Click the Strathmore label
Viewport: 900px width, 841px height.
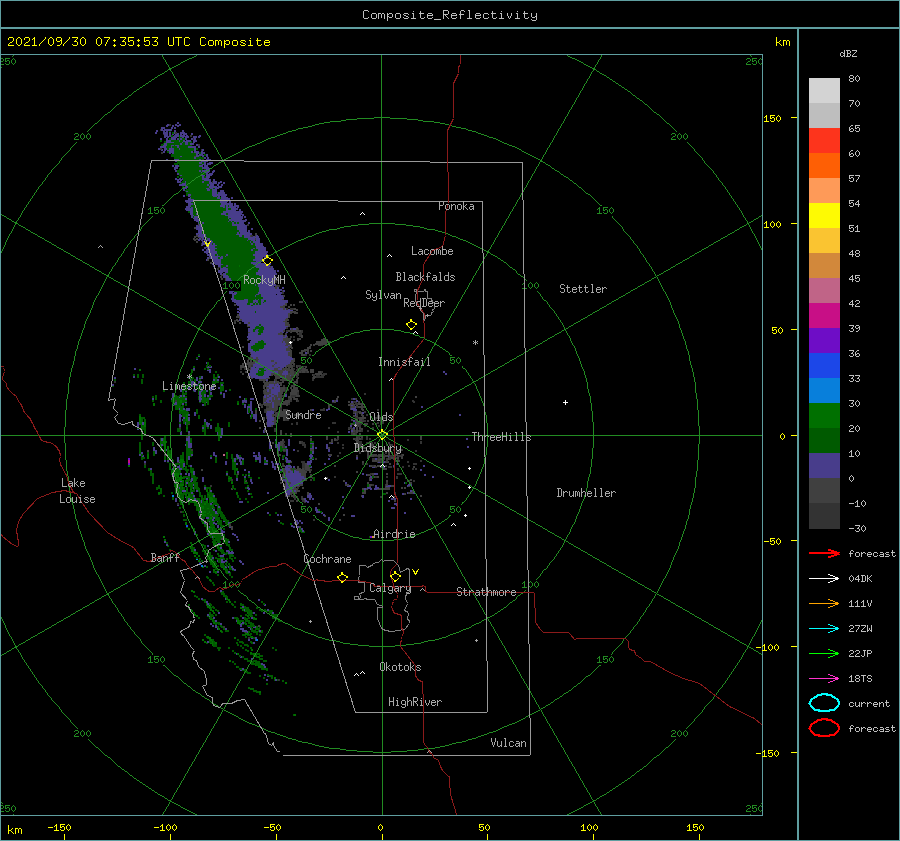[x=486, y=592]
